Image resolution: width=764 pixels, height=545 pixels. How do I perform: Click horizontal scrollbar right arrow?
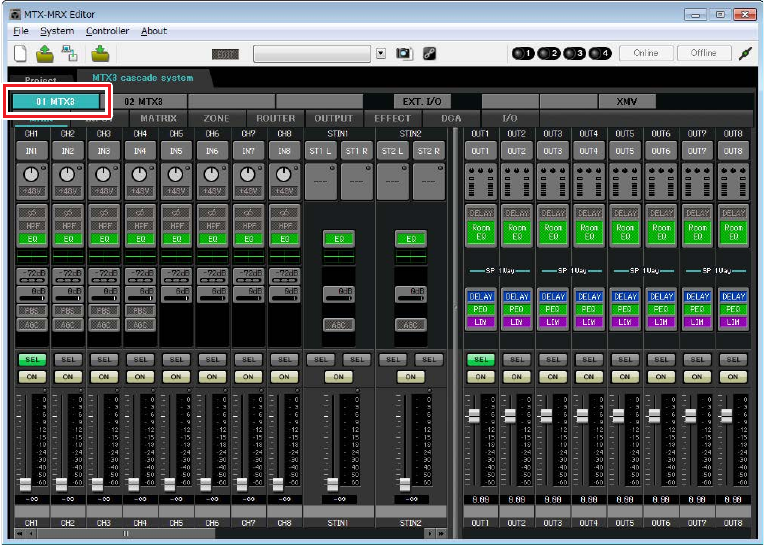(430, 533)
